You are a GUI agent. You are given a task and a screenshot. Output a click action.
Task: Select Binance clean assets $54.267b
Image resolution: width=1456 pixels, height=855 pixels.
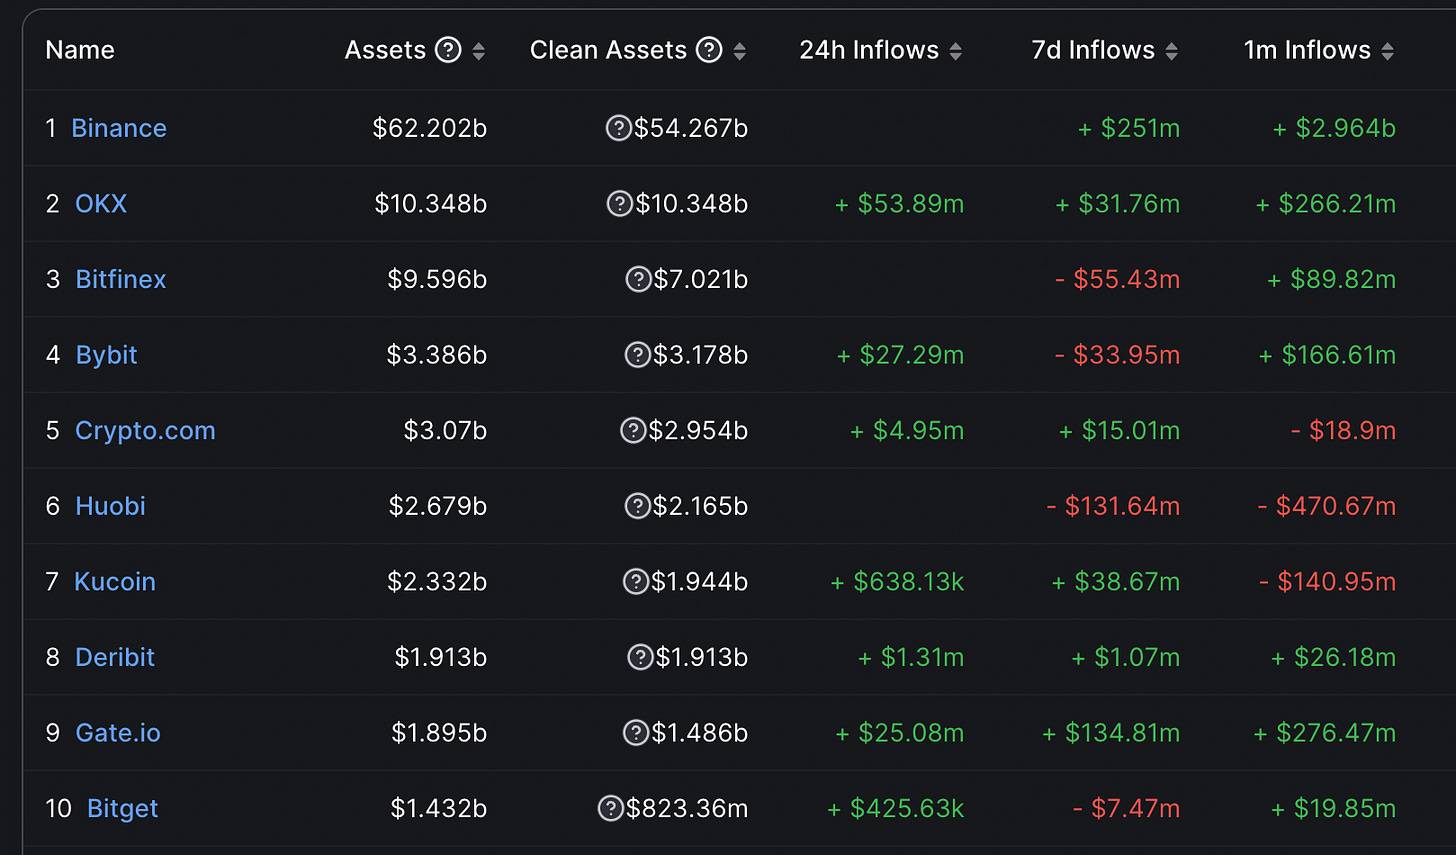coord(691,128)
